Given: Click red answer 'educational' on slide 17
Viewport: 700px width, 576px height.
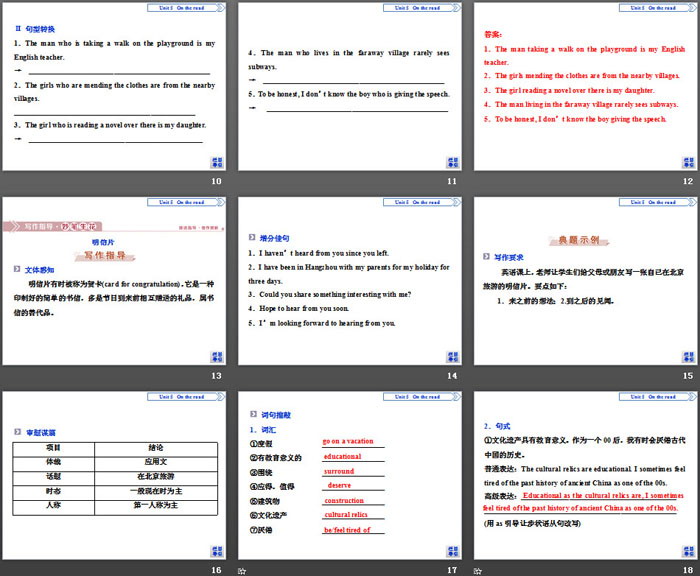Looking at the screenshot, I should (x=342, y=456).
